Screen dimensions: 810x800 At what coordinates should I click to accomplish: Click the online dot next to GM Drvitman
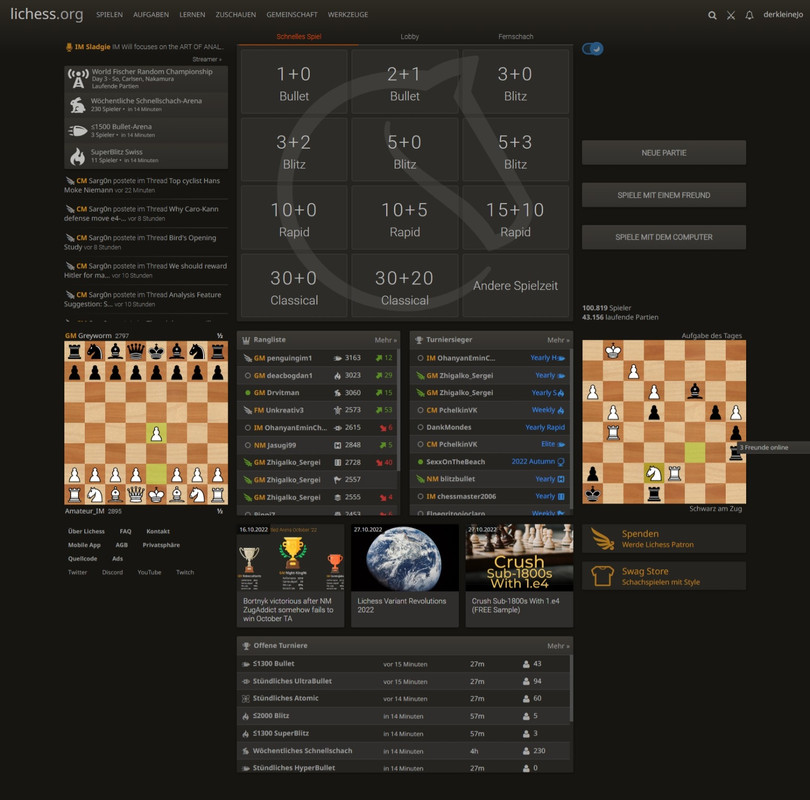248,393
